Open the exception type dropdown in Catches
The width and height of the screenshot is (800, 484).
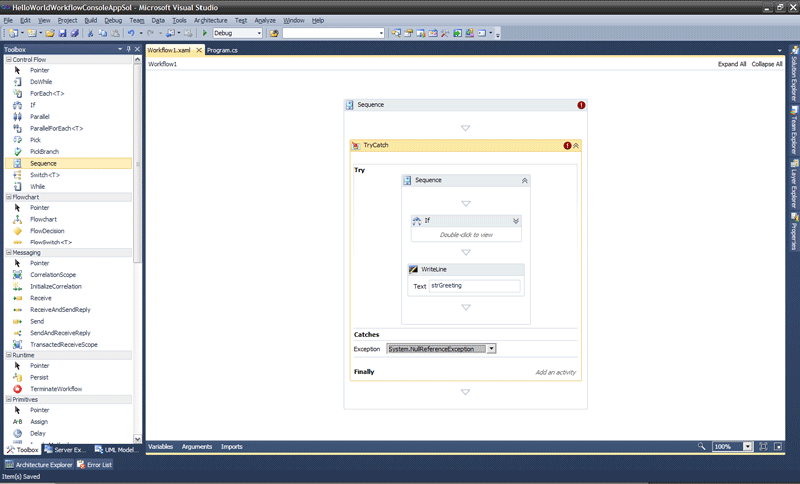coord(491,349)
